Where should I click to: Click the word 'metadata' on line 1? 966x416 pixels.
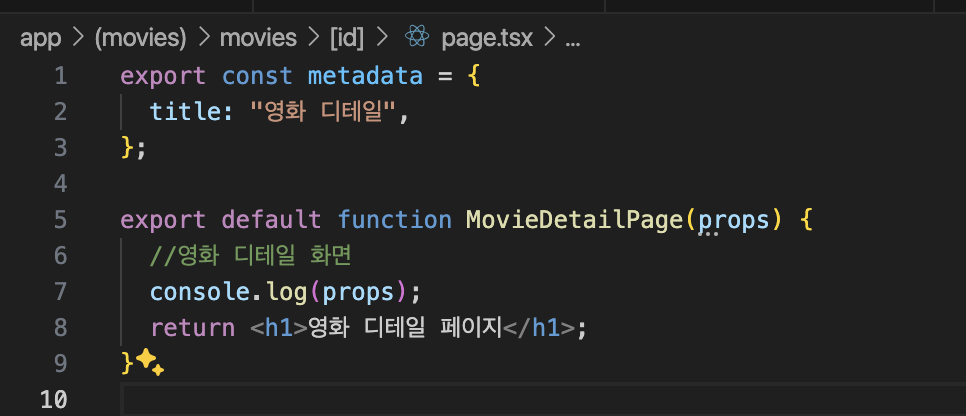coord(365,76)
